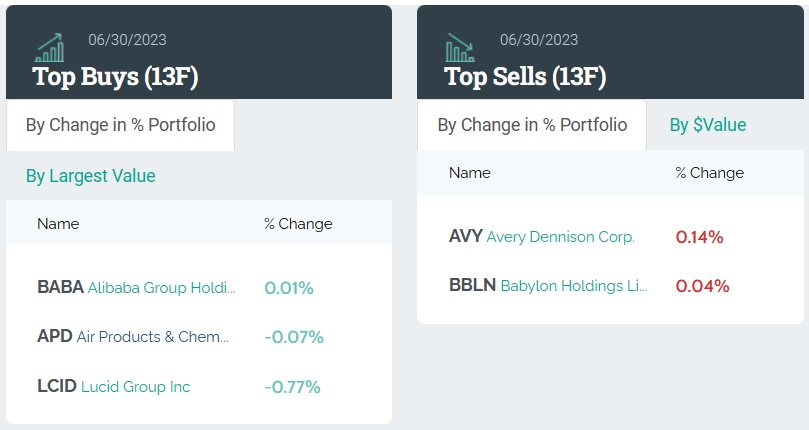Click the APD ticker symbol
The width and height of the screenshot is (809, 430).
coord(54,337)
